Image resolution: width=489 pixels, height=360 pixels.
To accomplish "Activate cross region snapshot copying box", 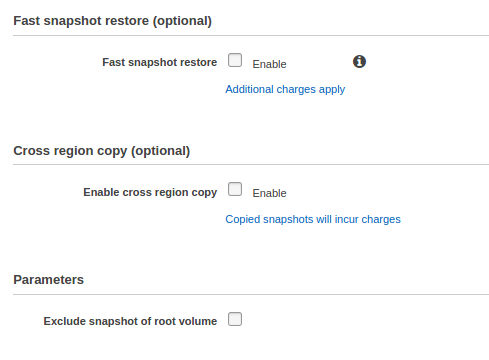I will 235,189.
